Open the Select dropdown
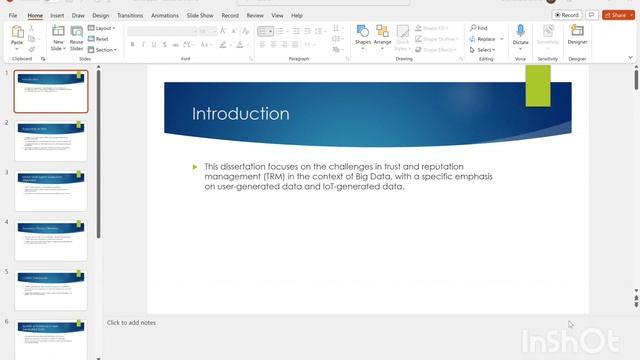The width and height of the screenshot is (640, 360). [482, 50]
